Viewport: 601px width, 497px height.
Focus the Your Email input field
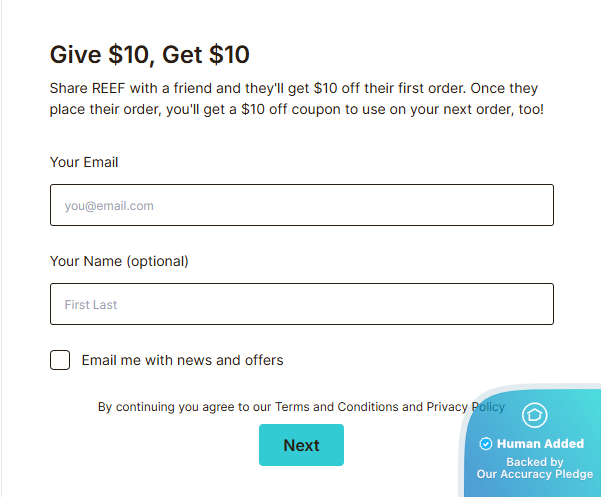(x=301, y=205)
